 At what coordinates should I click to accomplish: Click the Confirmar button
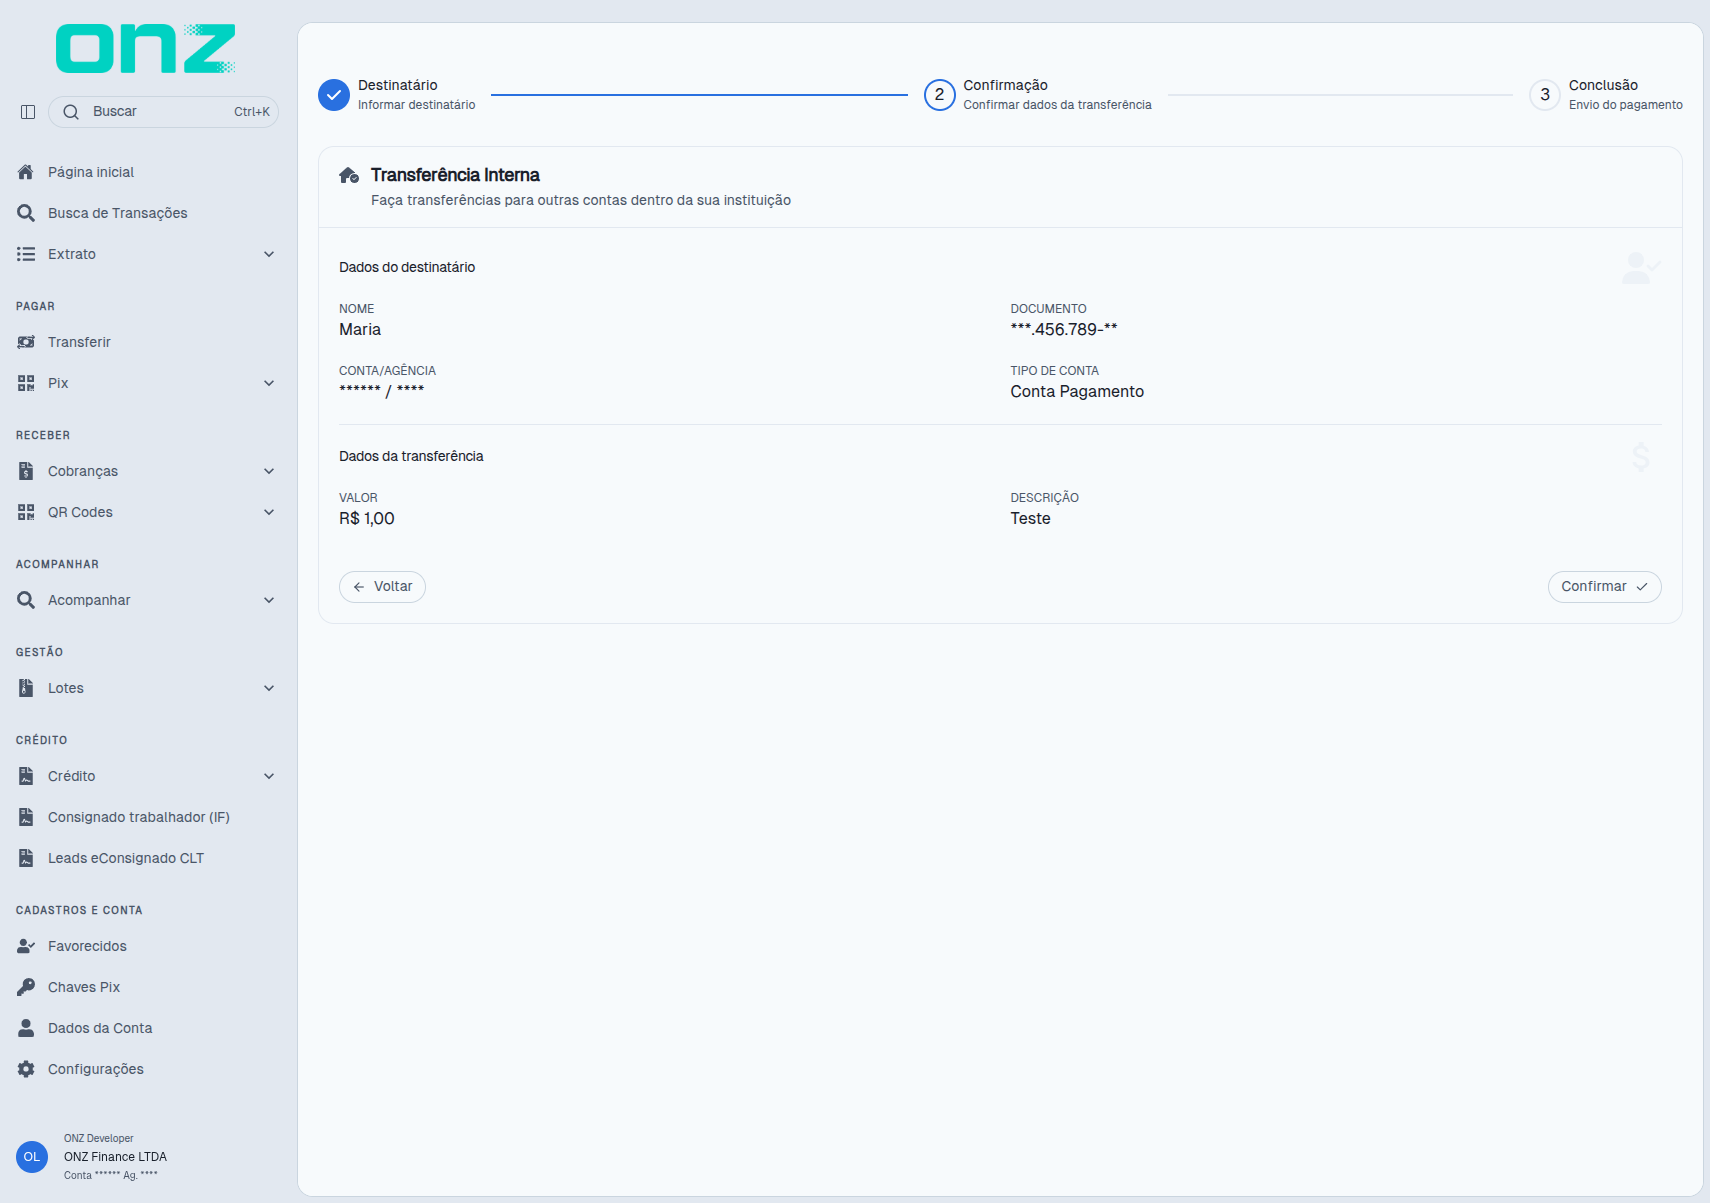tap(1604, 587)
